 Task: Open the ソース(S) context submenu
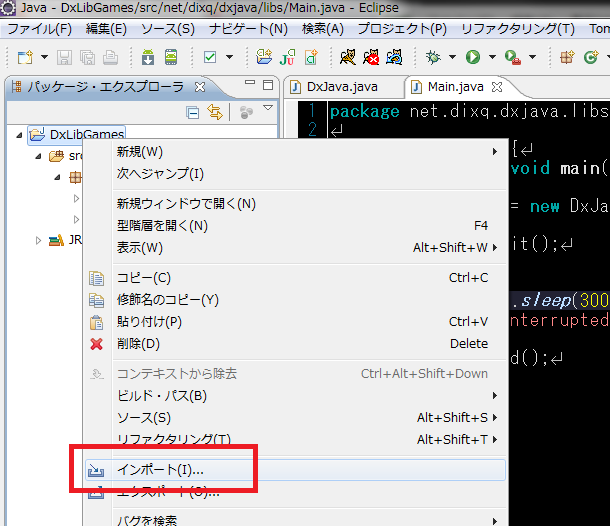[295, 418]
